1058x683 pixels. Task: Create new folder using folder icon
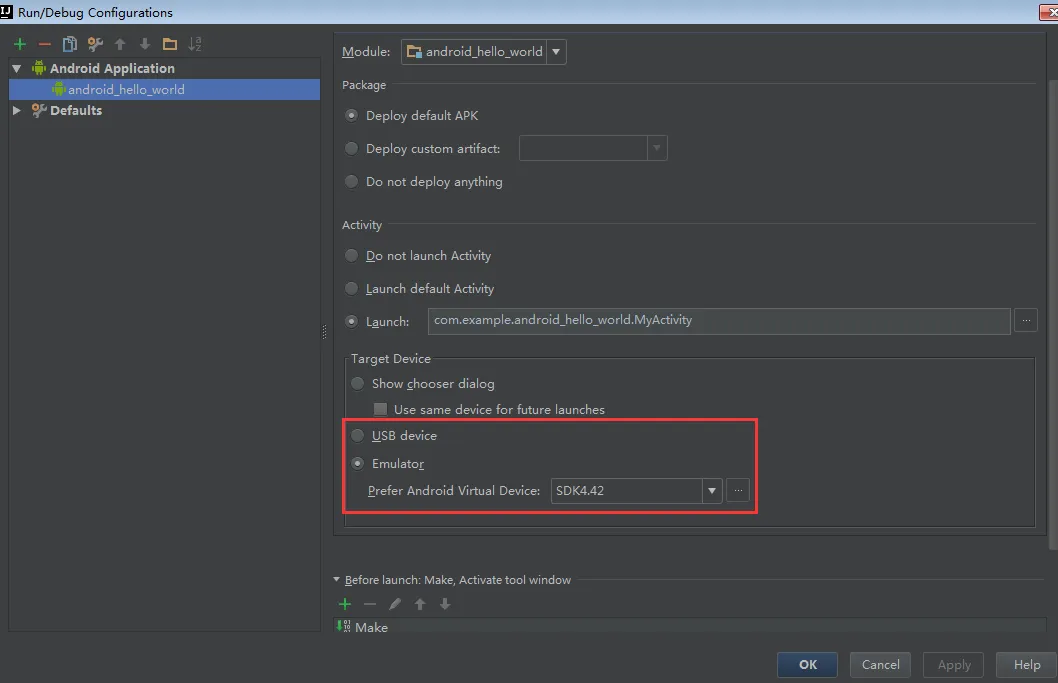pyautogui.click(x=170, y=45)
